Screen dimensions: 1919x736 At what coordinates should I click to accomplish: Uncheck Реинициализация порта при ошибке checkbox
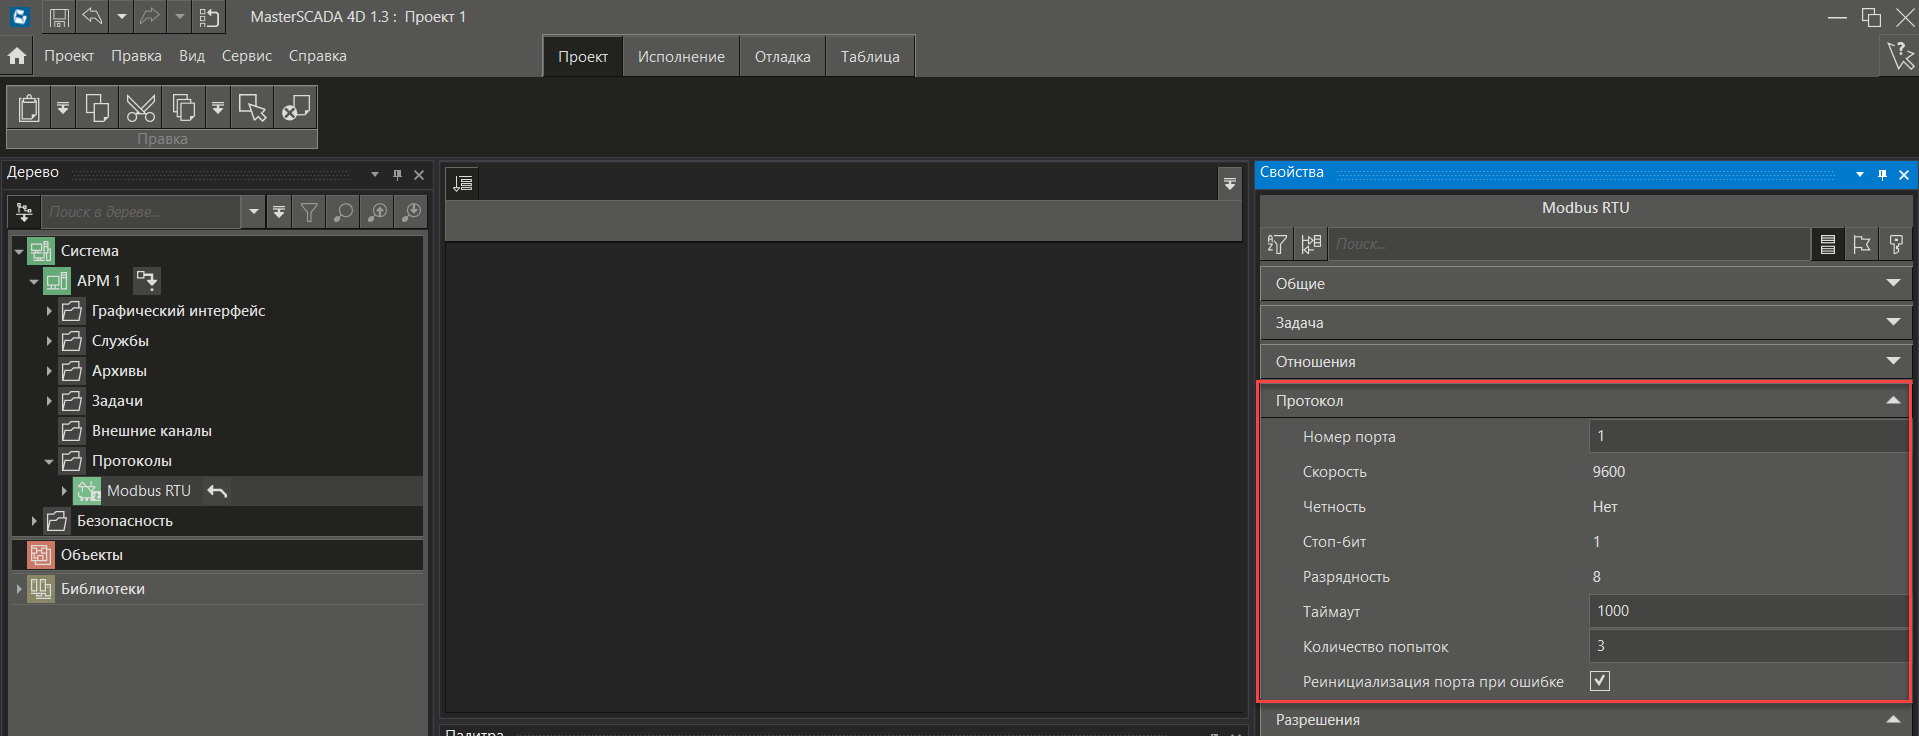(1600, 681)
